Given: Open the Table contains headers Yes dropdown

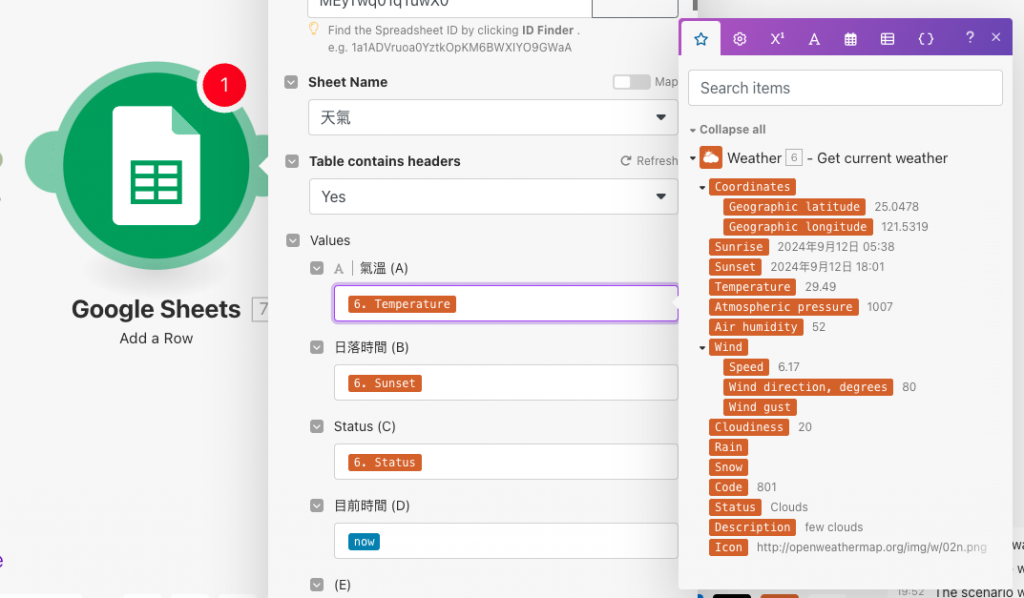Looking at the screenshot, I should tap(493, 197).
